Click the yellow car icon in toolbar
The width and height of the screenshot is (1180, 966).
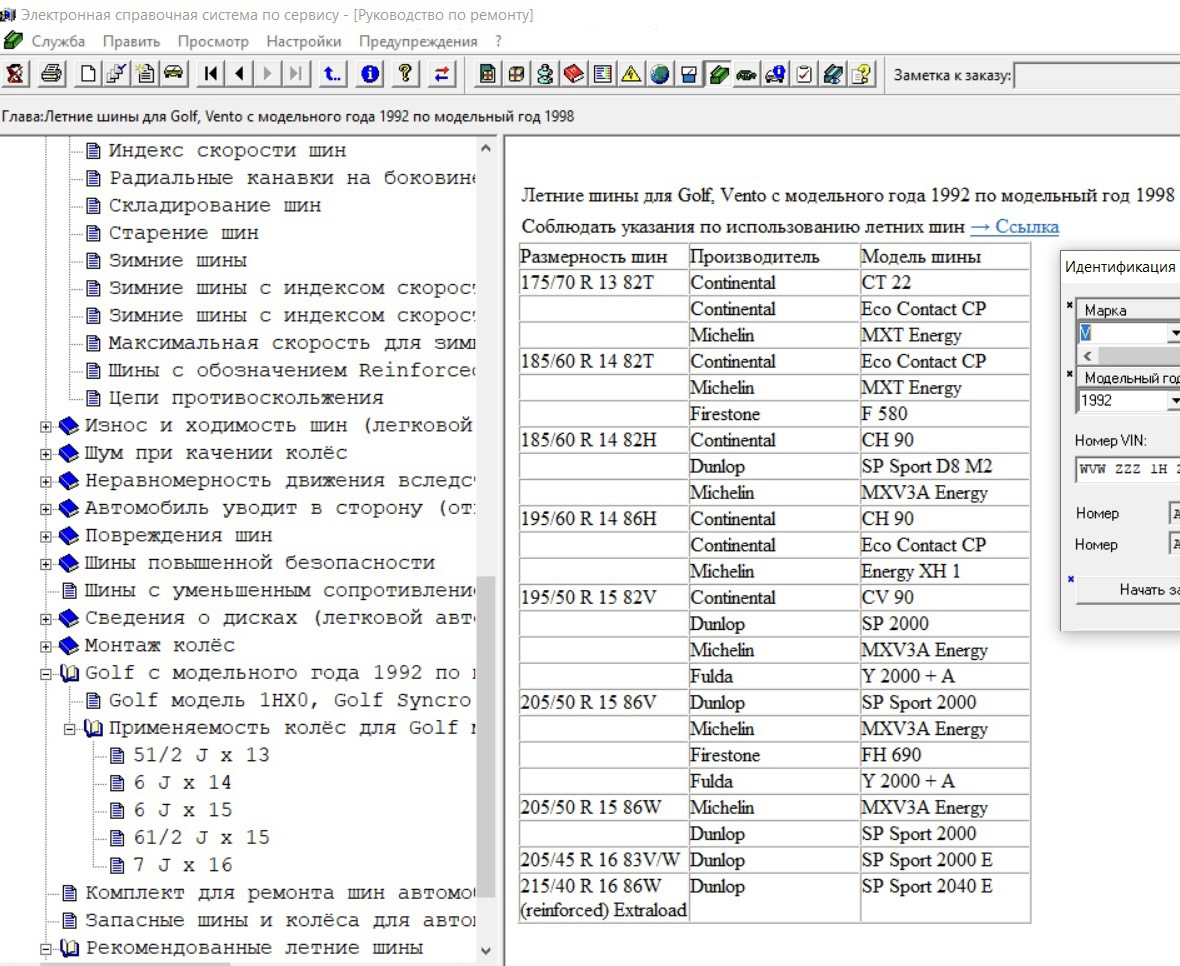coord(173,74)
